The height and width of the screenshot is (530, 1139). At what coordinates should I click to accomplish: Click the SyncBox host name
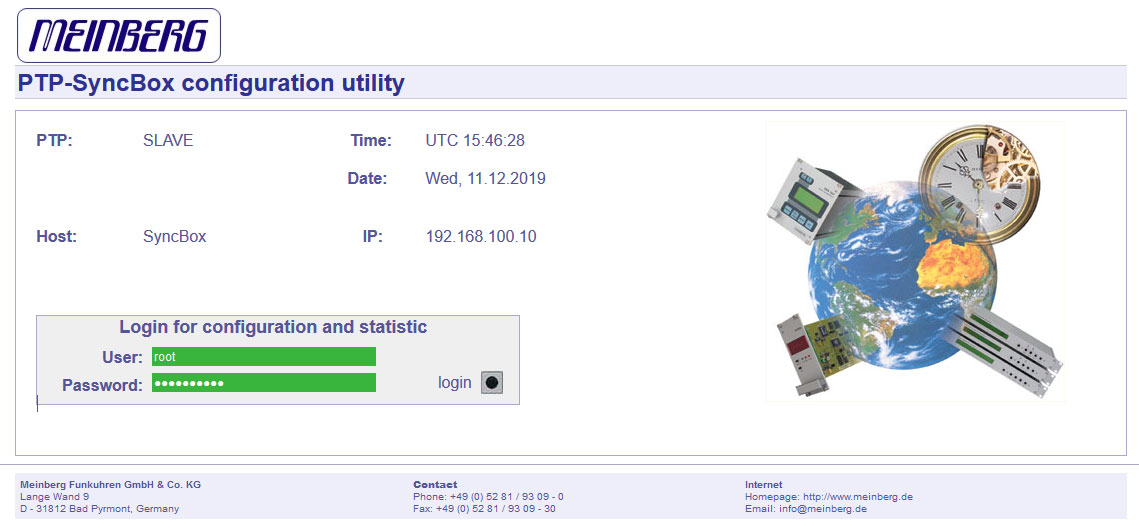click(x=175, y=237)
